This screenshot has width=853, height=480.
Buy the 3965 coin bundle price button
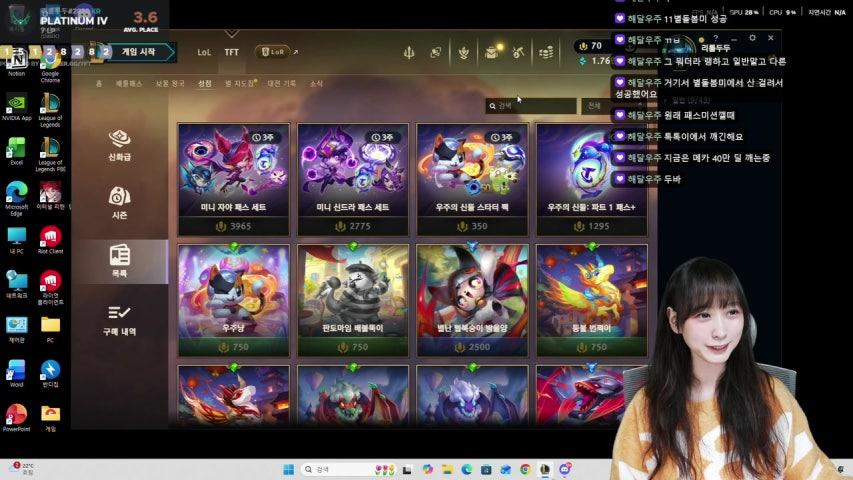coord(233,226)
